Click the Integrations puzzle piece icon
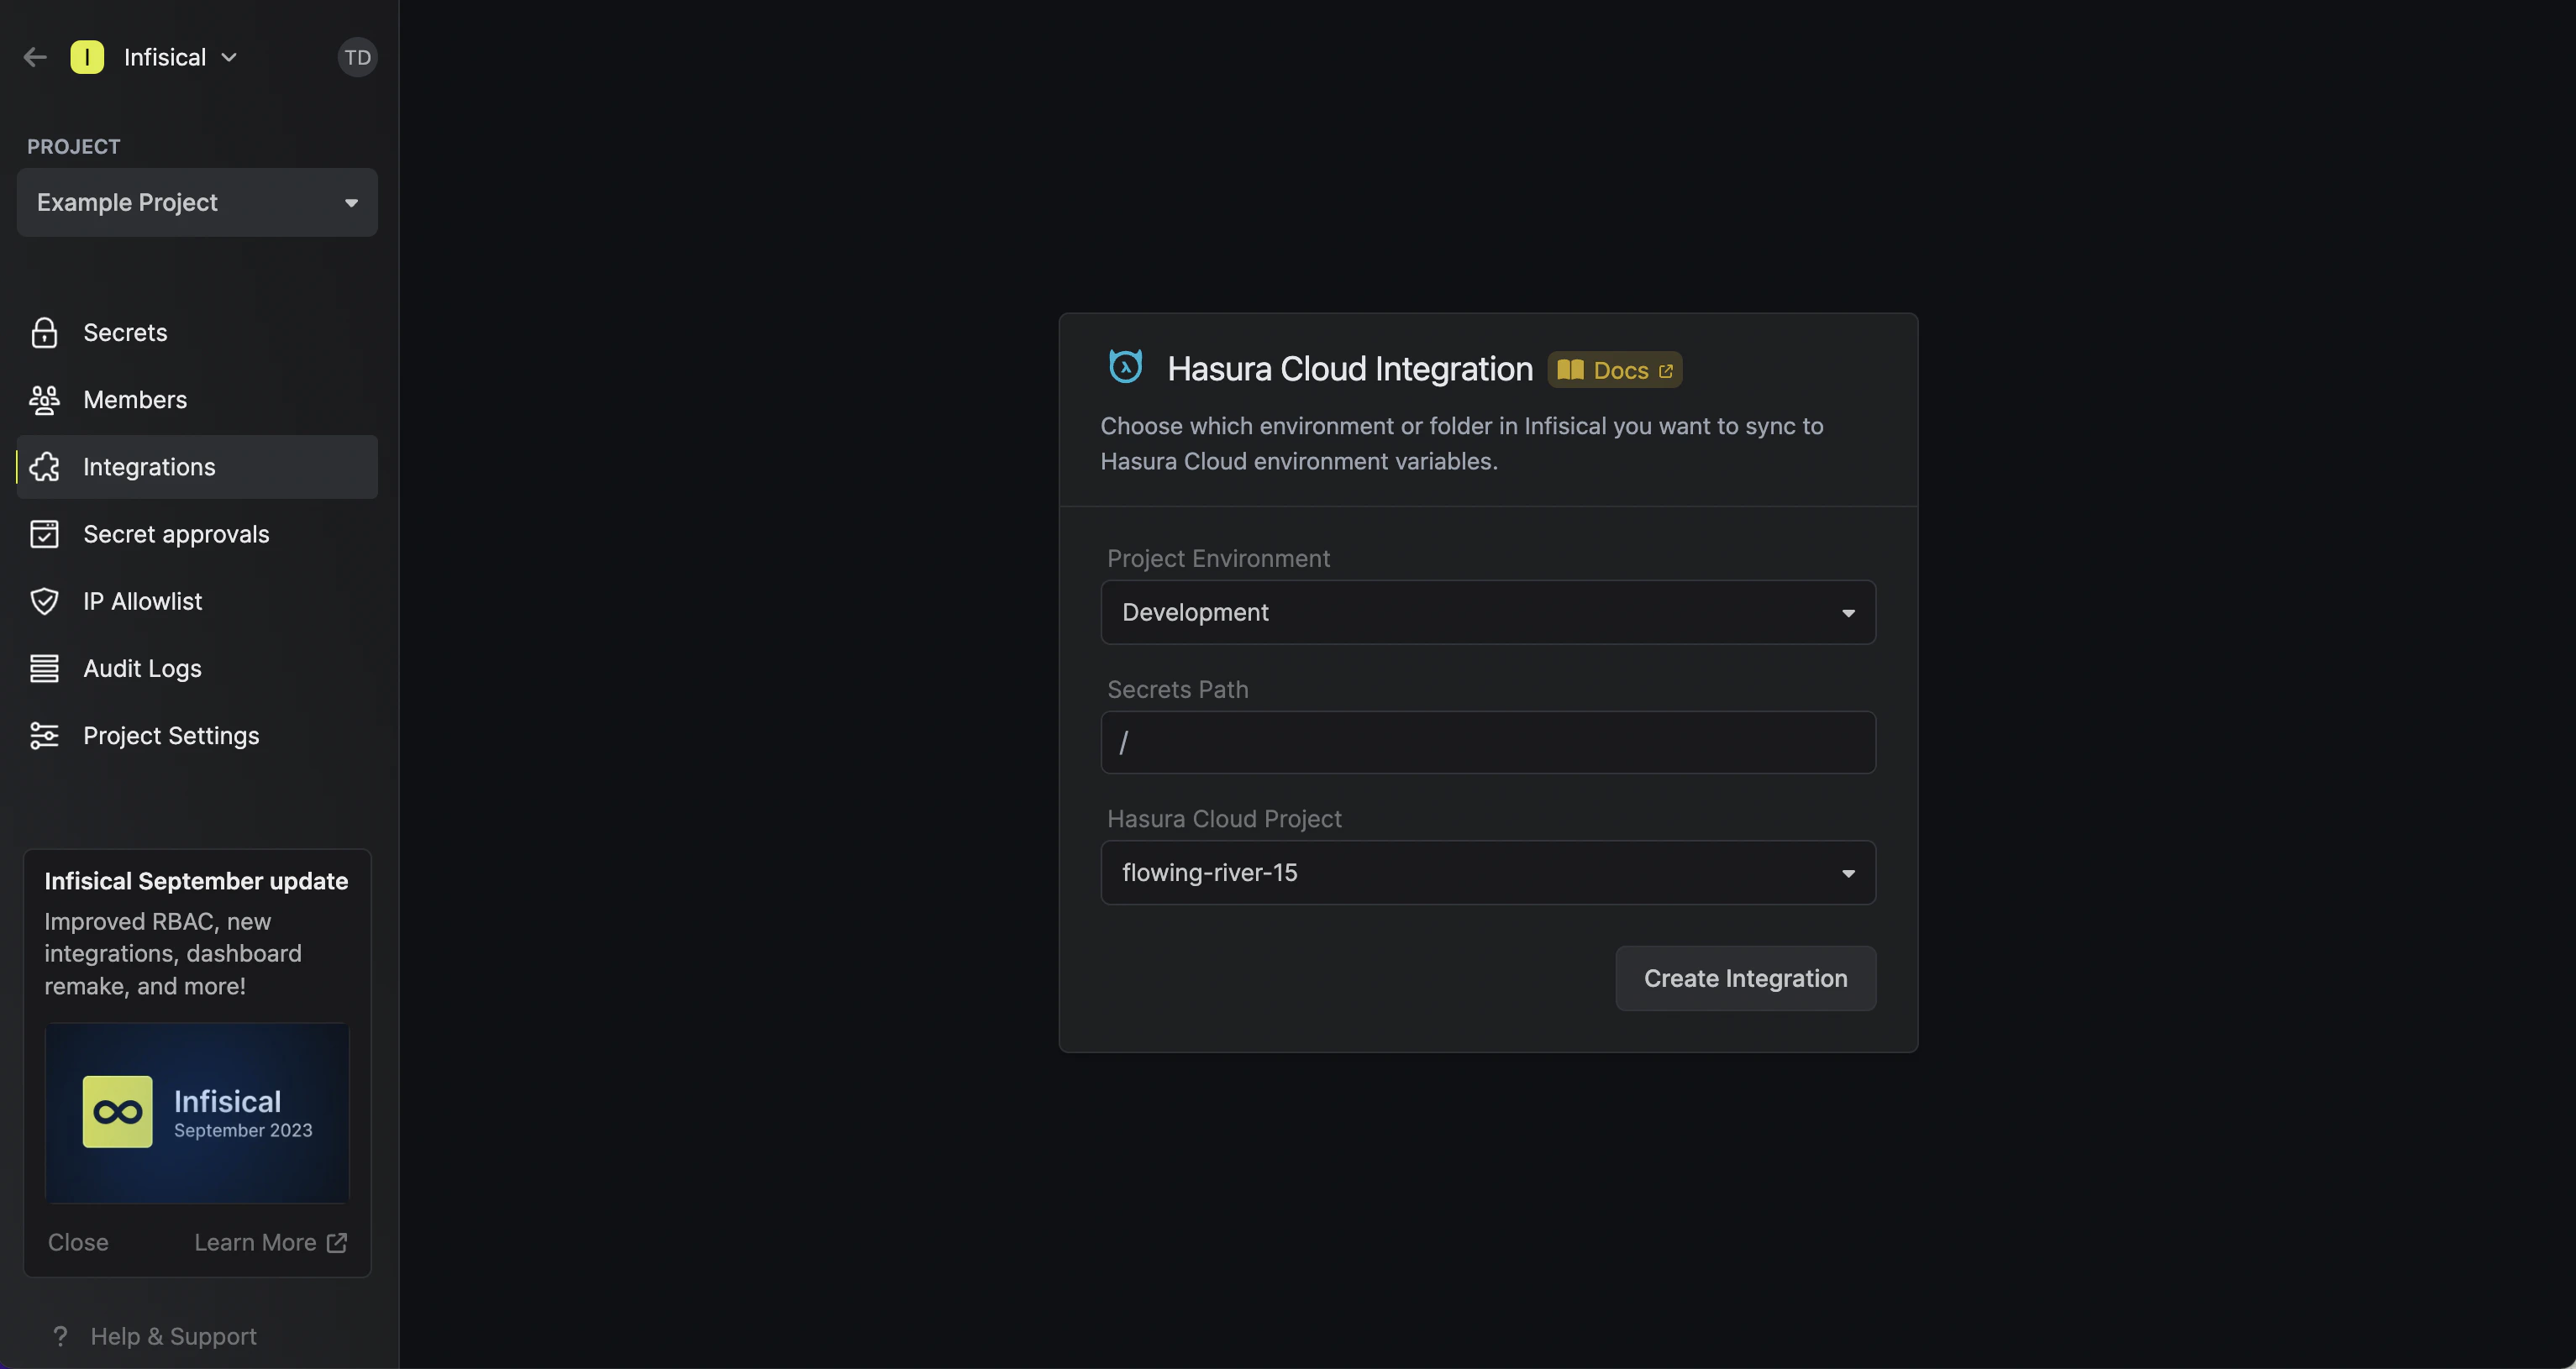Screen dimensions: 2576x1369 pyautogui.click(x=44, y=467)
